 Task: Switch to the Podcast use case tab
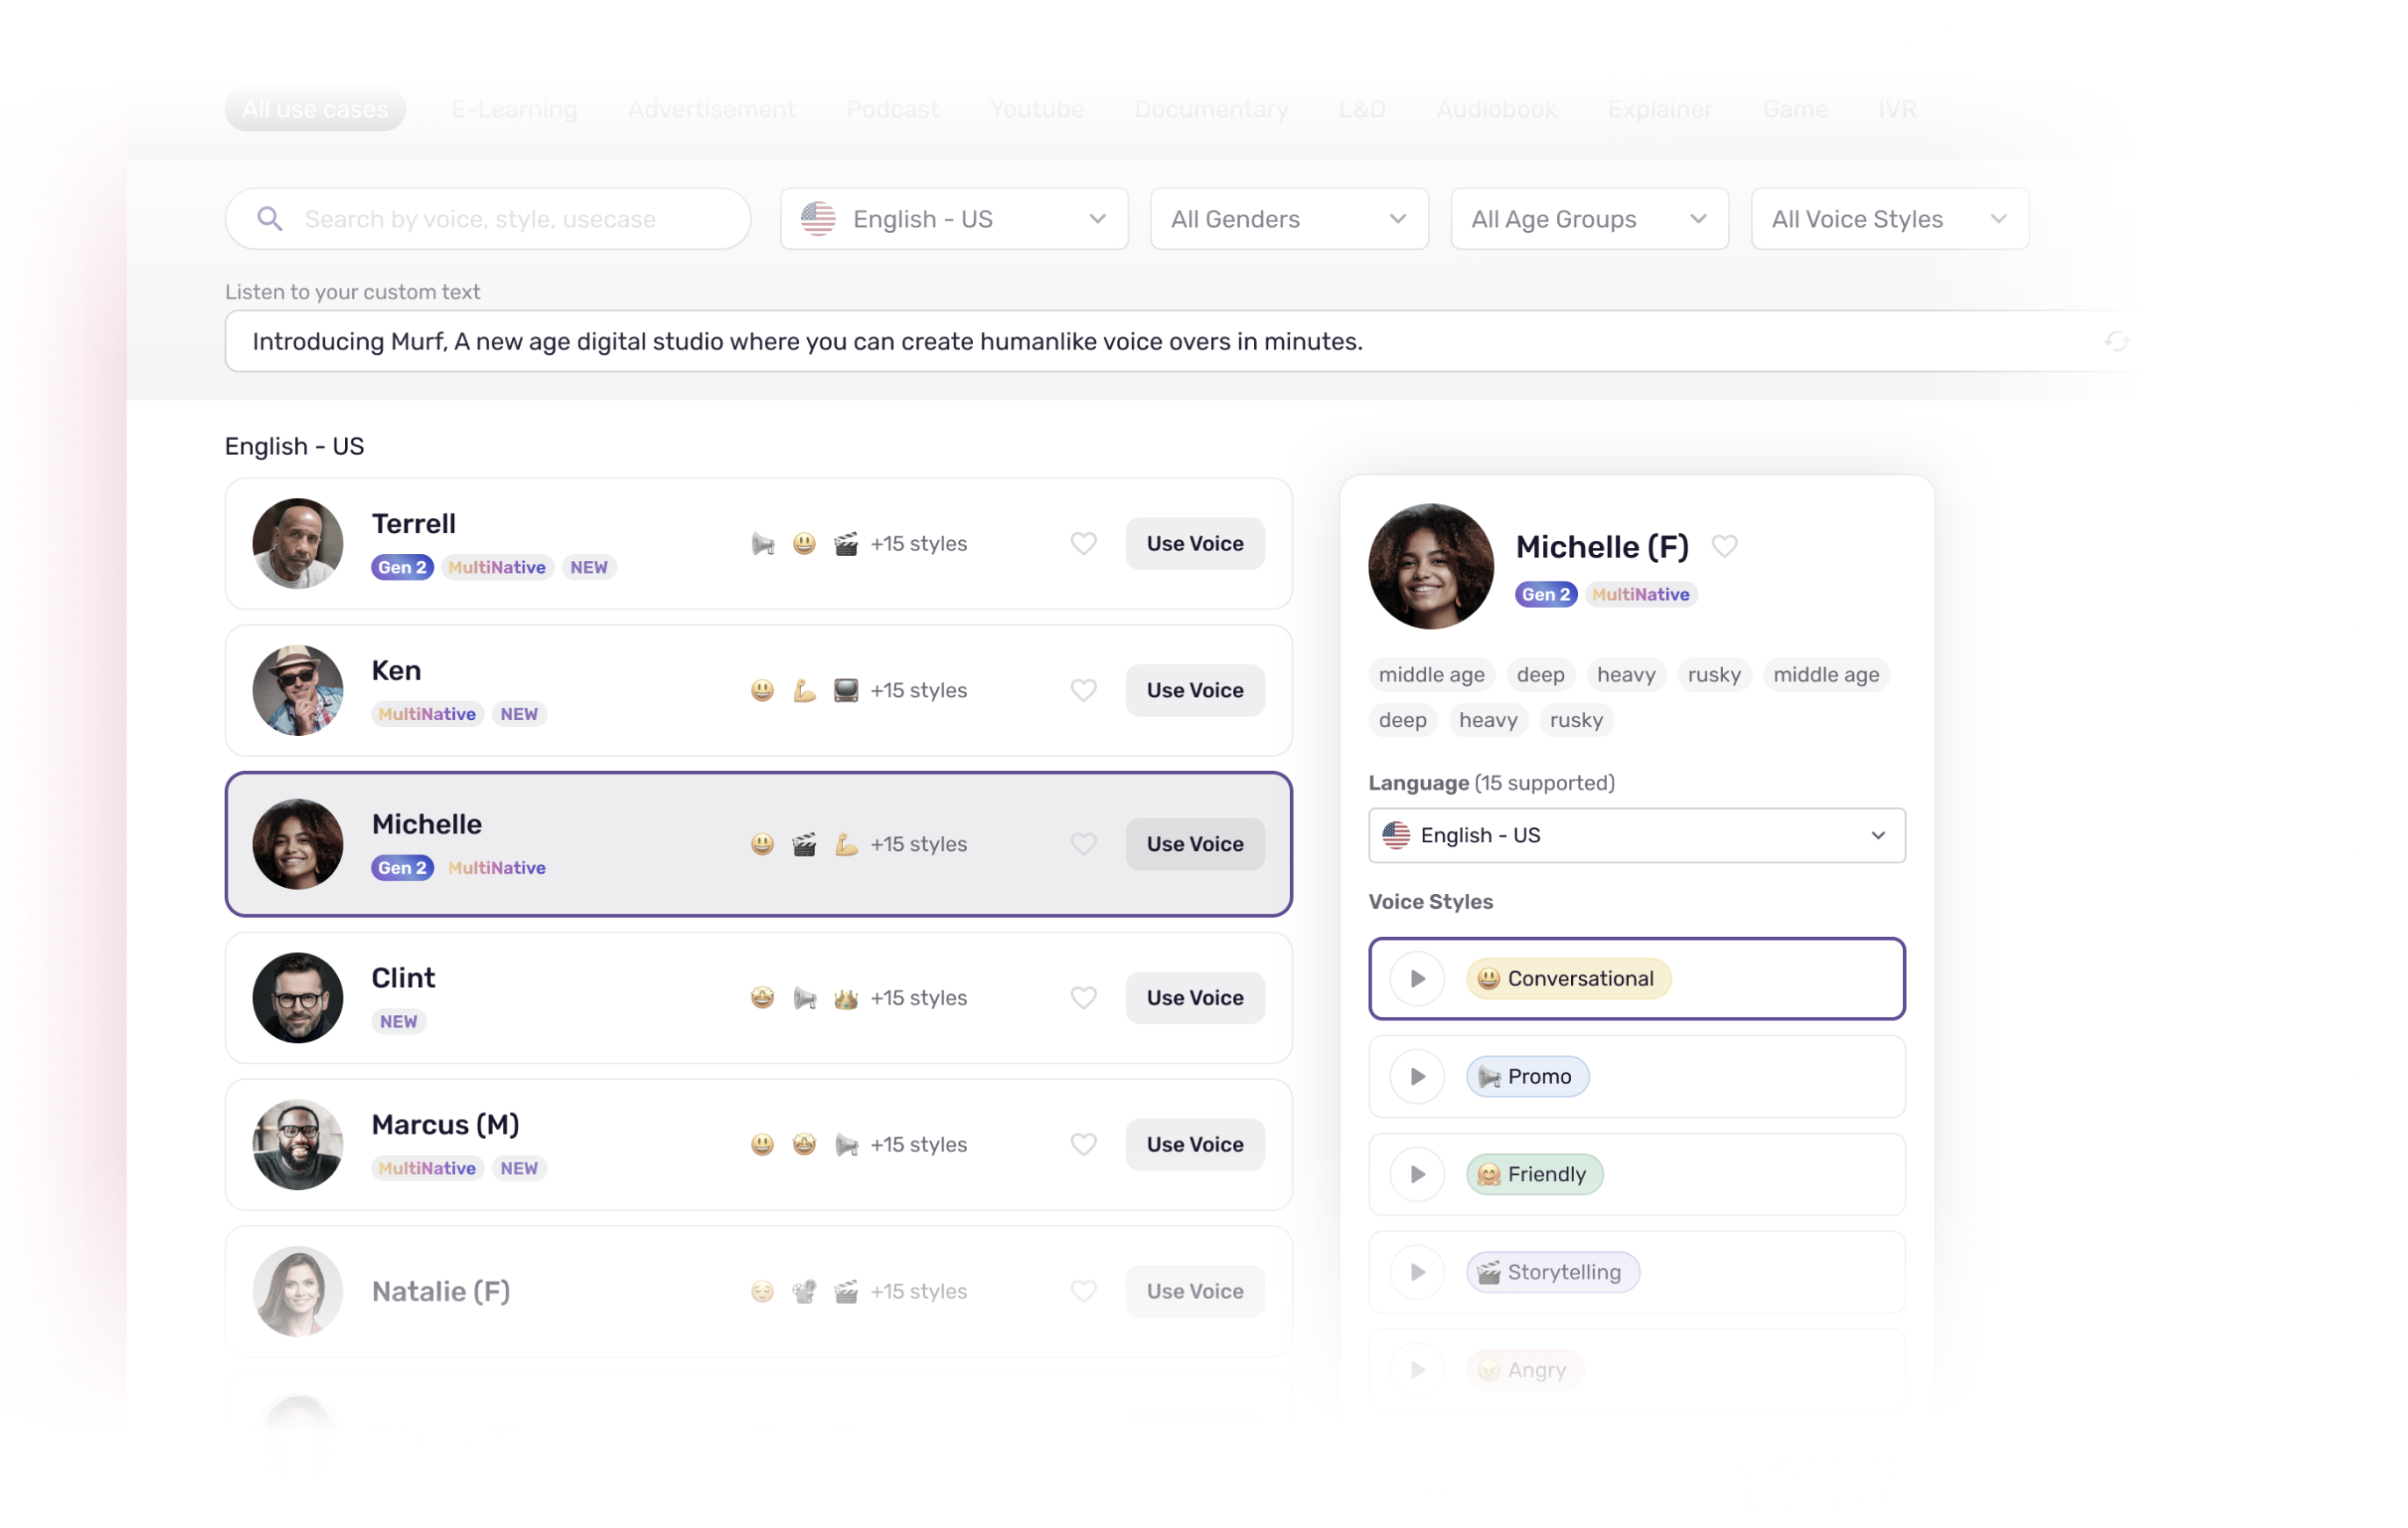(892, 110)
